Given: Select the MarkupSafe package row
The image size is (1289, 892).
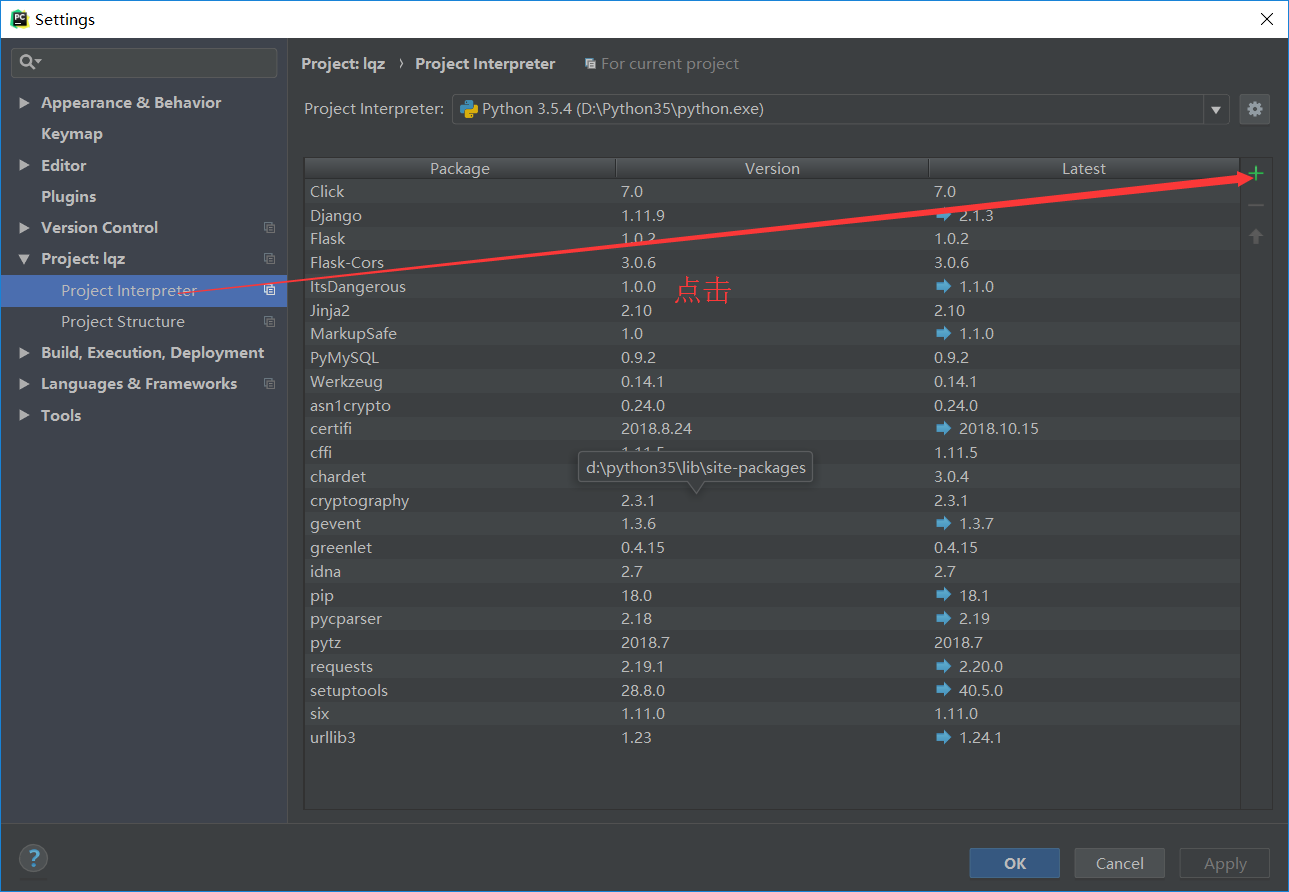Looking at the screenshot, I should (x=772, y=334).
